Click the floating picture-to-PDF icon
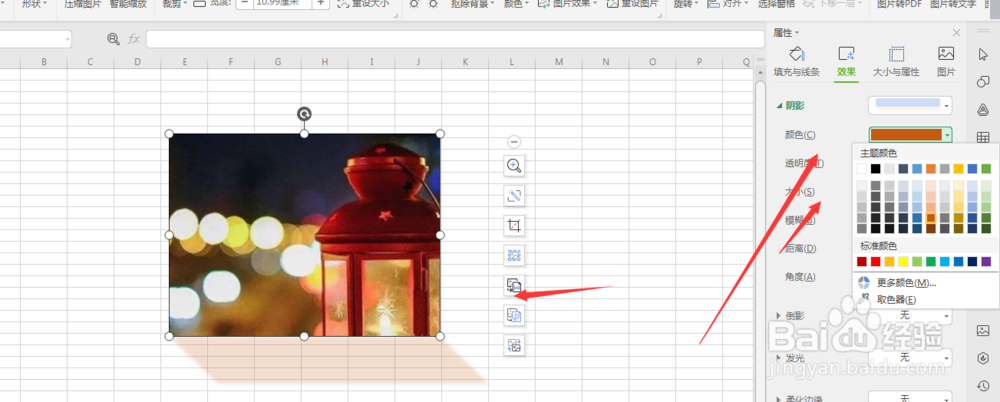1000x402 pixels. pyautogui.click(x=514, y=315)
